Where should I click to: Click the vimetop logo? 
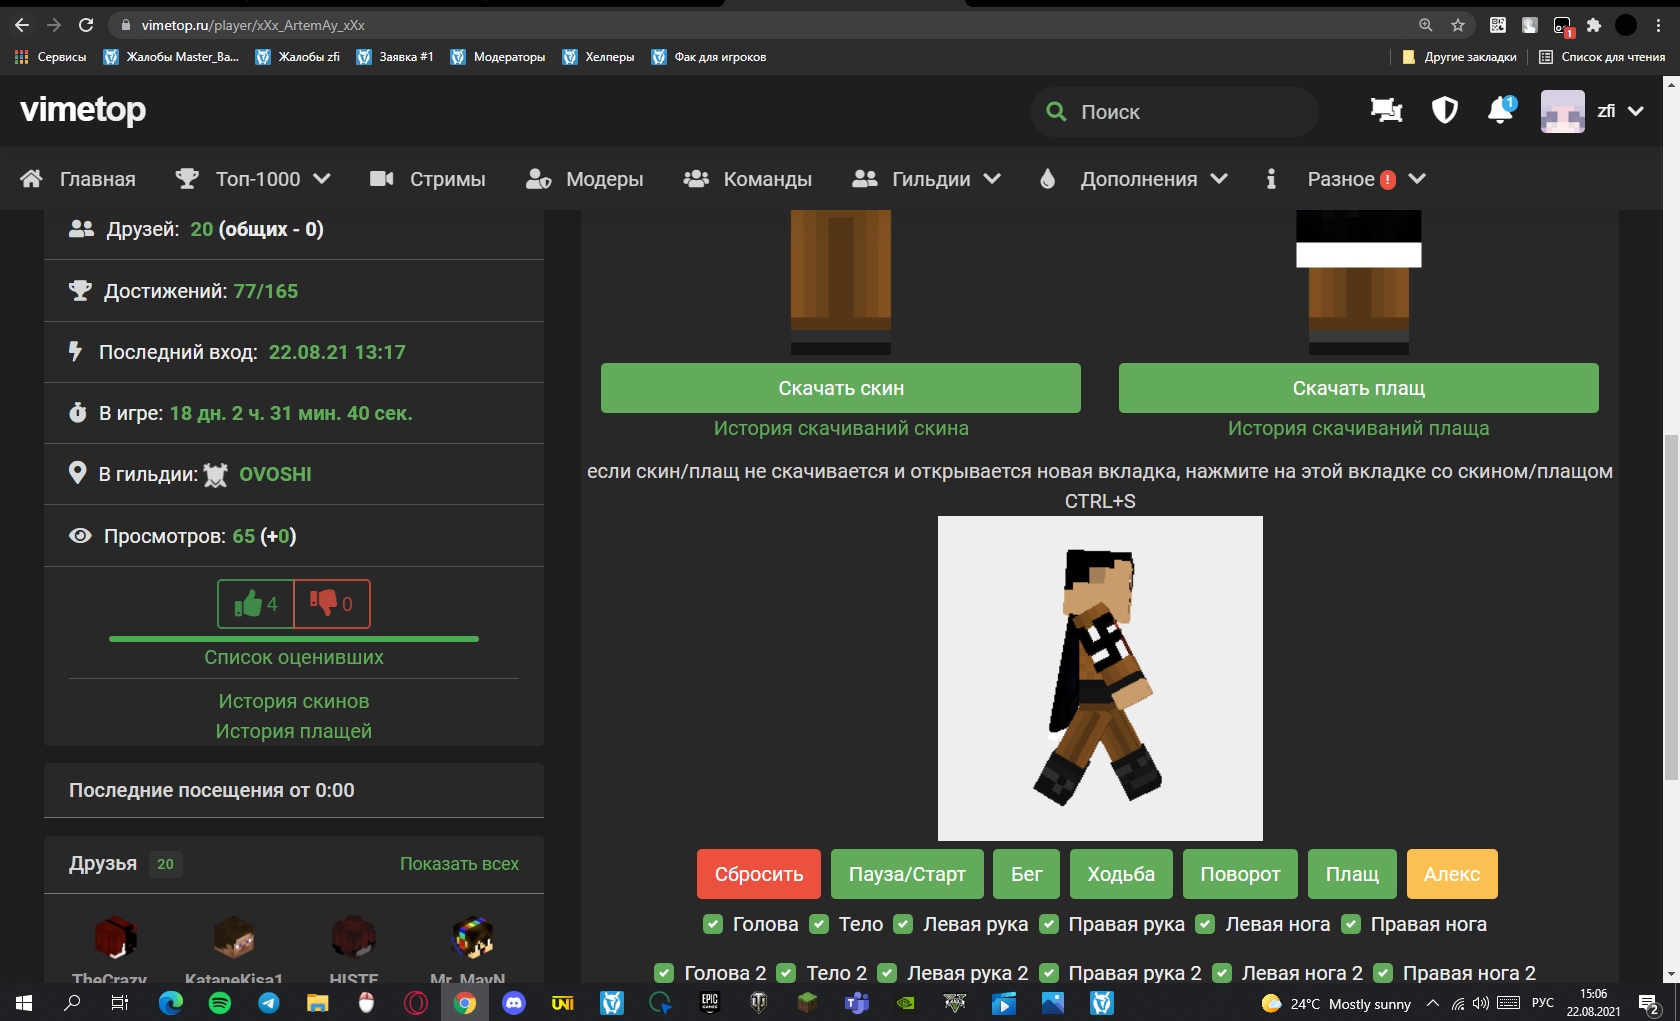pyautogui.click(x=83, y=110)
